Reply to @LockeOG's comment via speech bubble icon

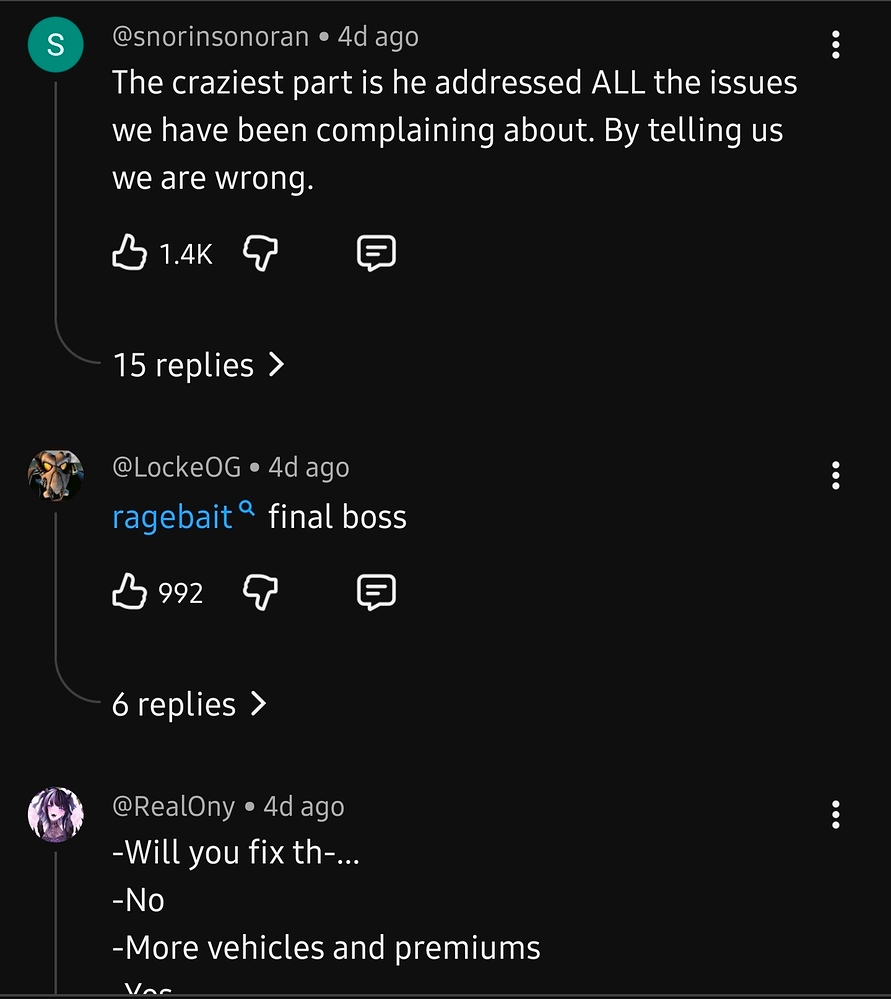pyautogui.click(x=375, y=592)
